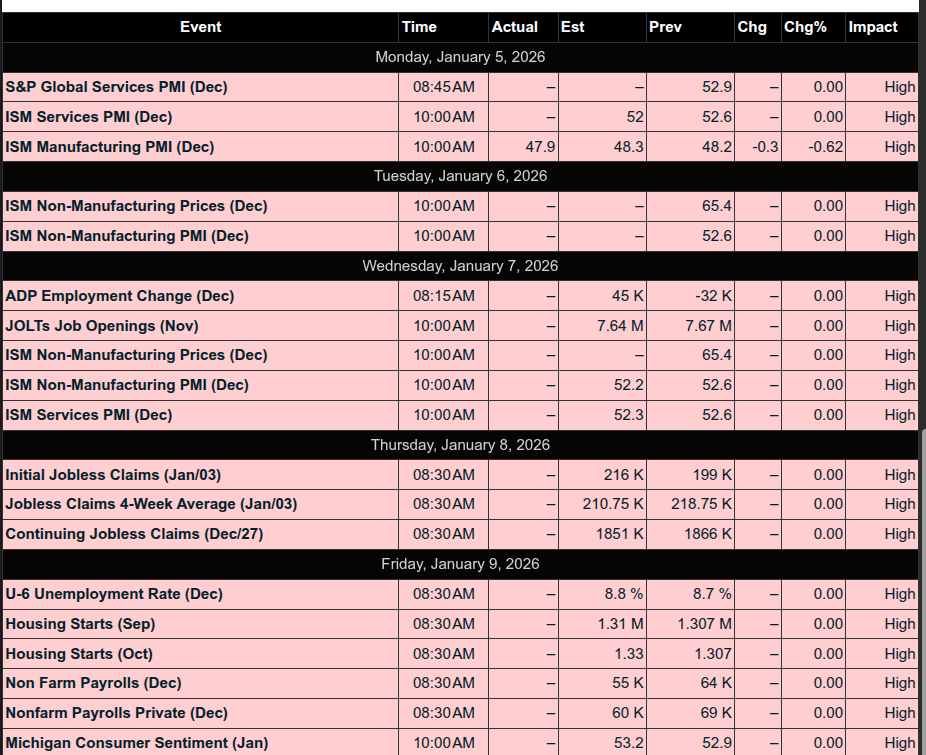Image resolution: width=926 pixels, height=755 pixels.
Task: Click the Monday, January 5, 2026 date header
Action: 460,57
